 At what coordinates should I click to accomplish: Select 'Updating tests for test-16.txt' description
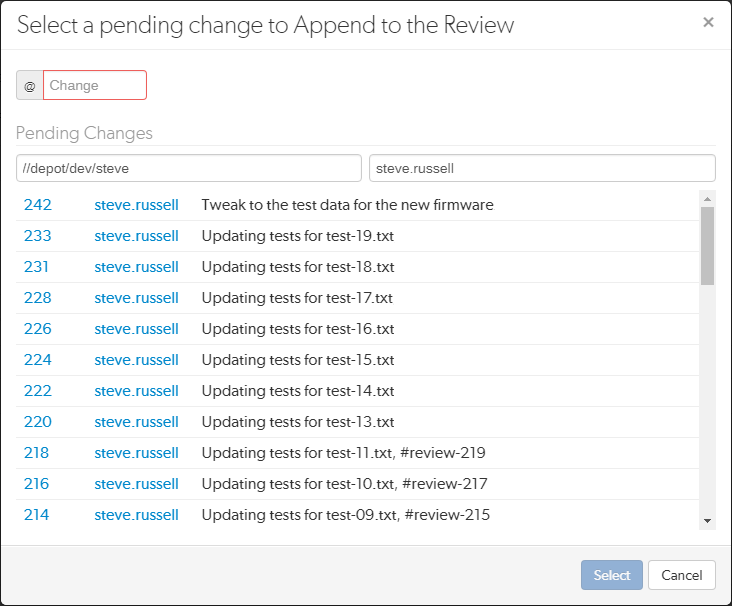pos(298,329)
